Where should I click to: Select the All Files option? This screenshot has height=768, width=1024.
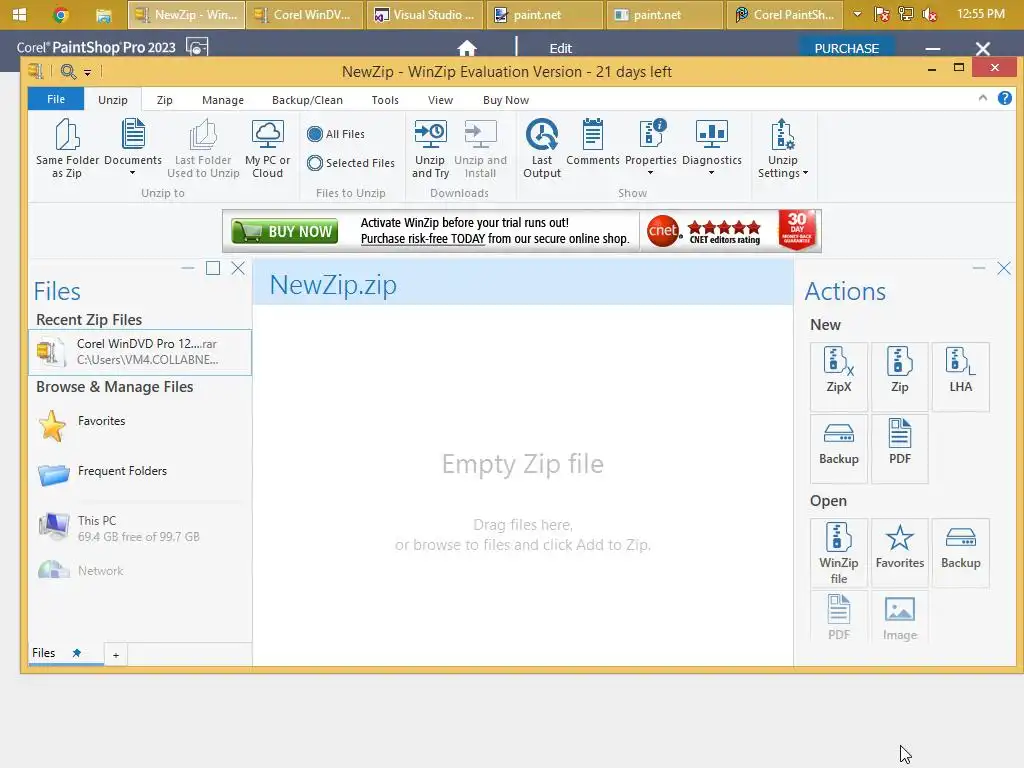(336, 134)
